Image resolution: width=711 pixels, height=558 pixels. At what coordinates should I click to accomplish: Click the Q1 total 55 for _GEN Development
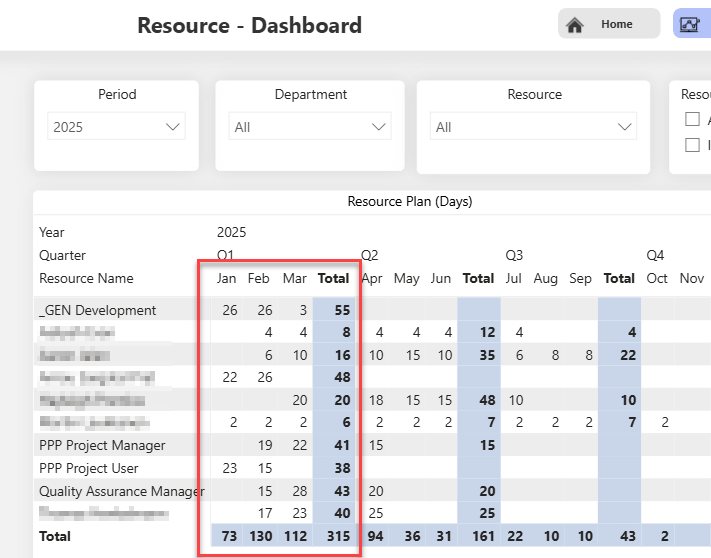pyautogui.click(x=342, y=310)
